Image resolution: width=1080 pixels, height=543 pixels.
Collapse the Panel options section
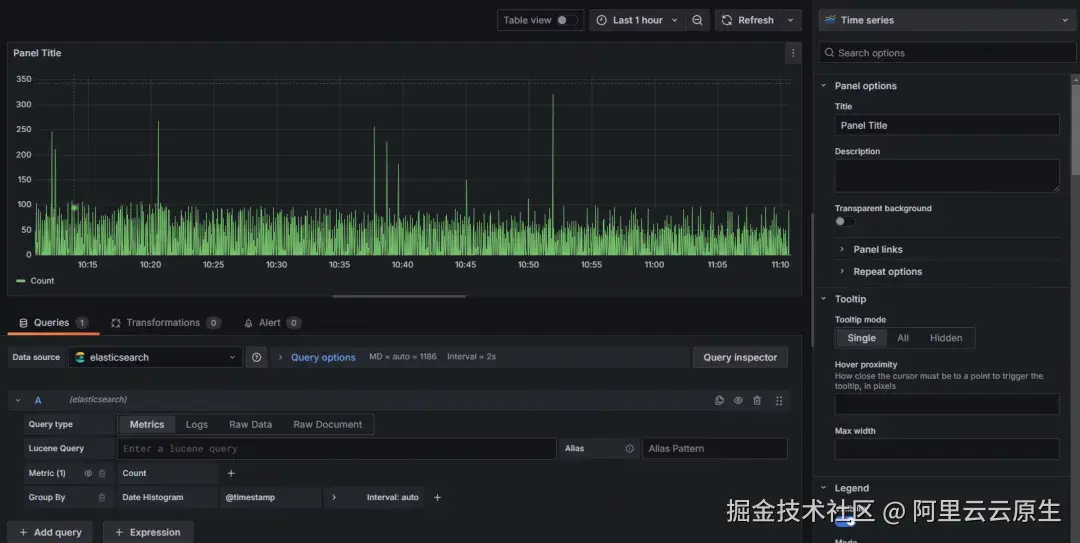[x=823, y=85]
